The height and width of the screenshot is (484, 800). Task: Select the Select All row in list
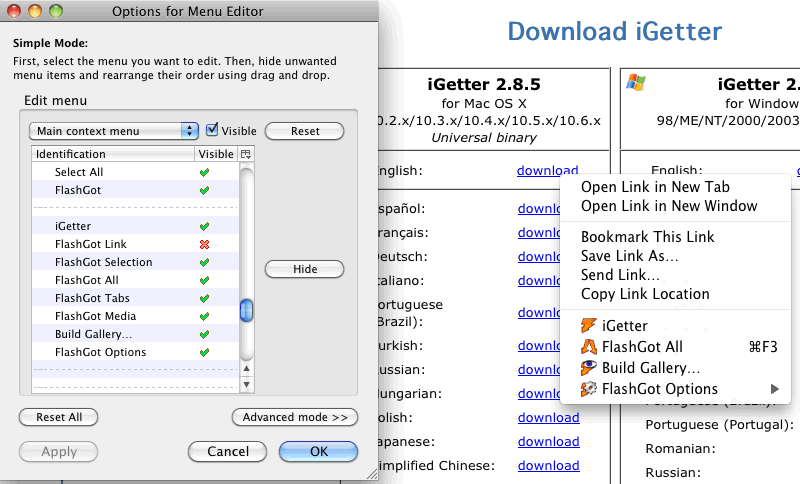(135, 172)
